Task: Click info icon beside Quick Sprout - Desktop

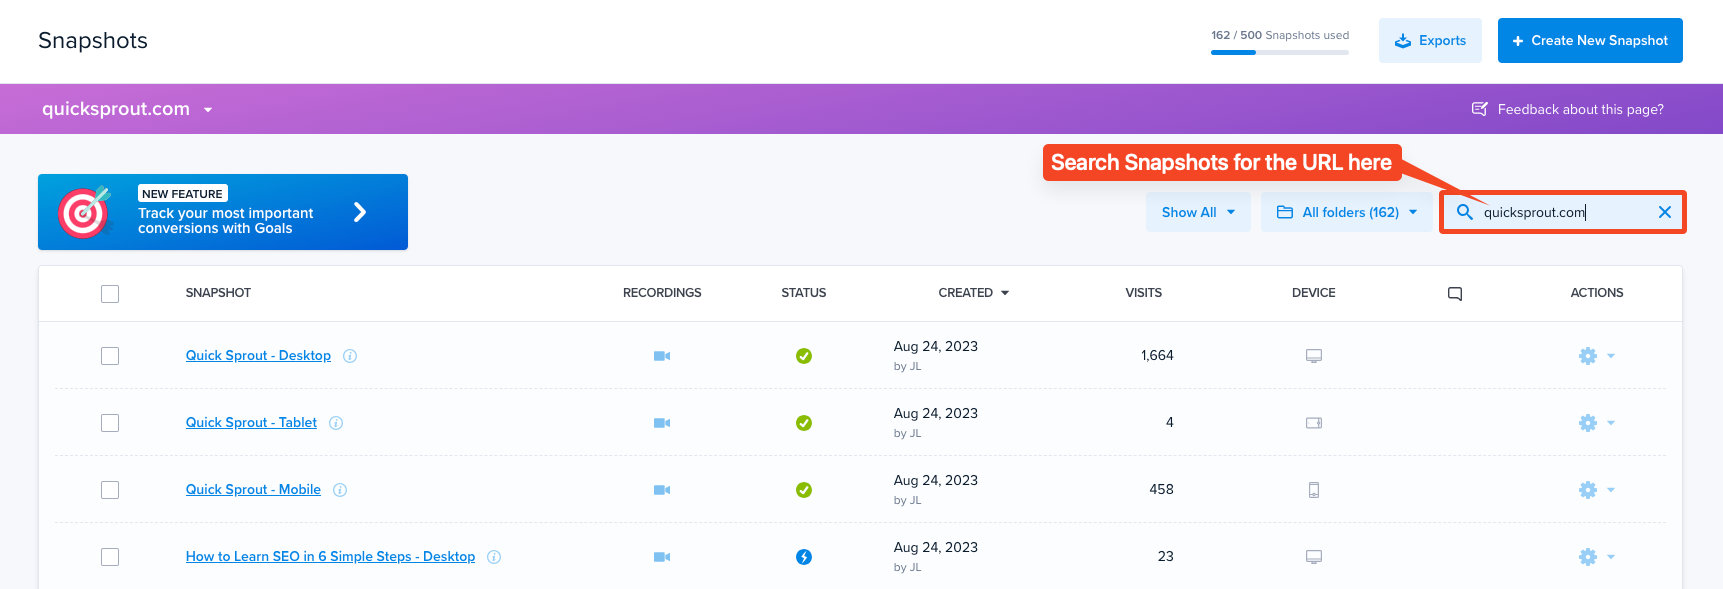Action: tap(350, 356)
